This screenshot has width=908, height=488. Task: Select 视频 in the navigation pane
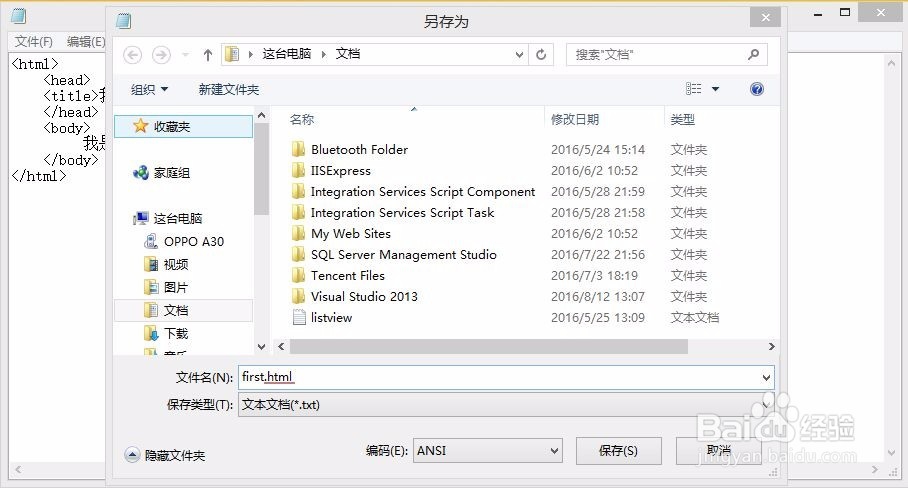176,264
